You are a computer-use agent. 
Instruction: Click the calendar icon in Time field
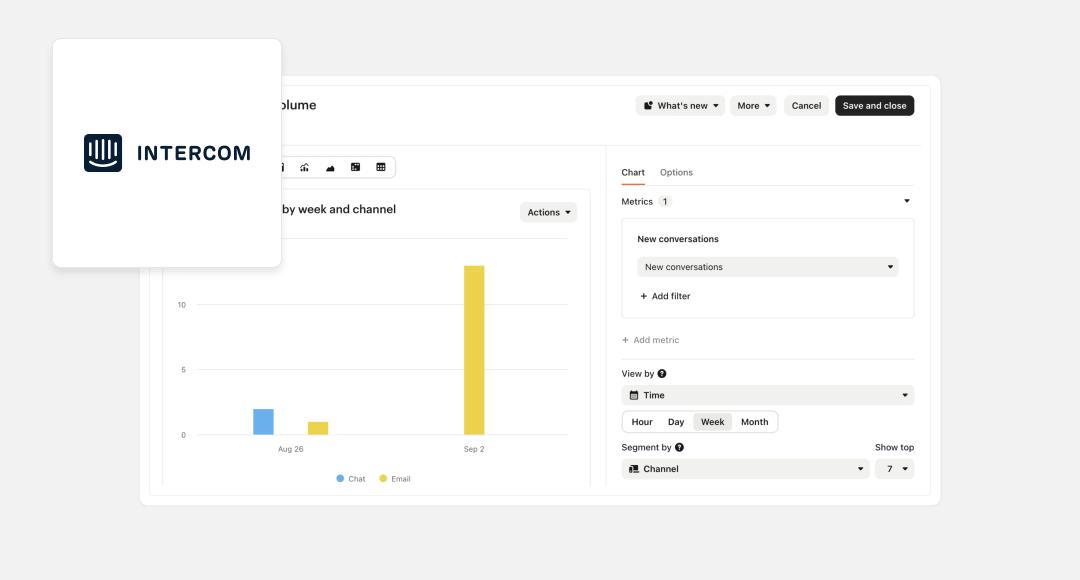pos(634,395)
